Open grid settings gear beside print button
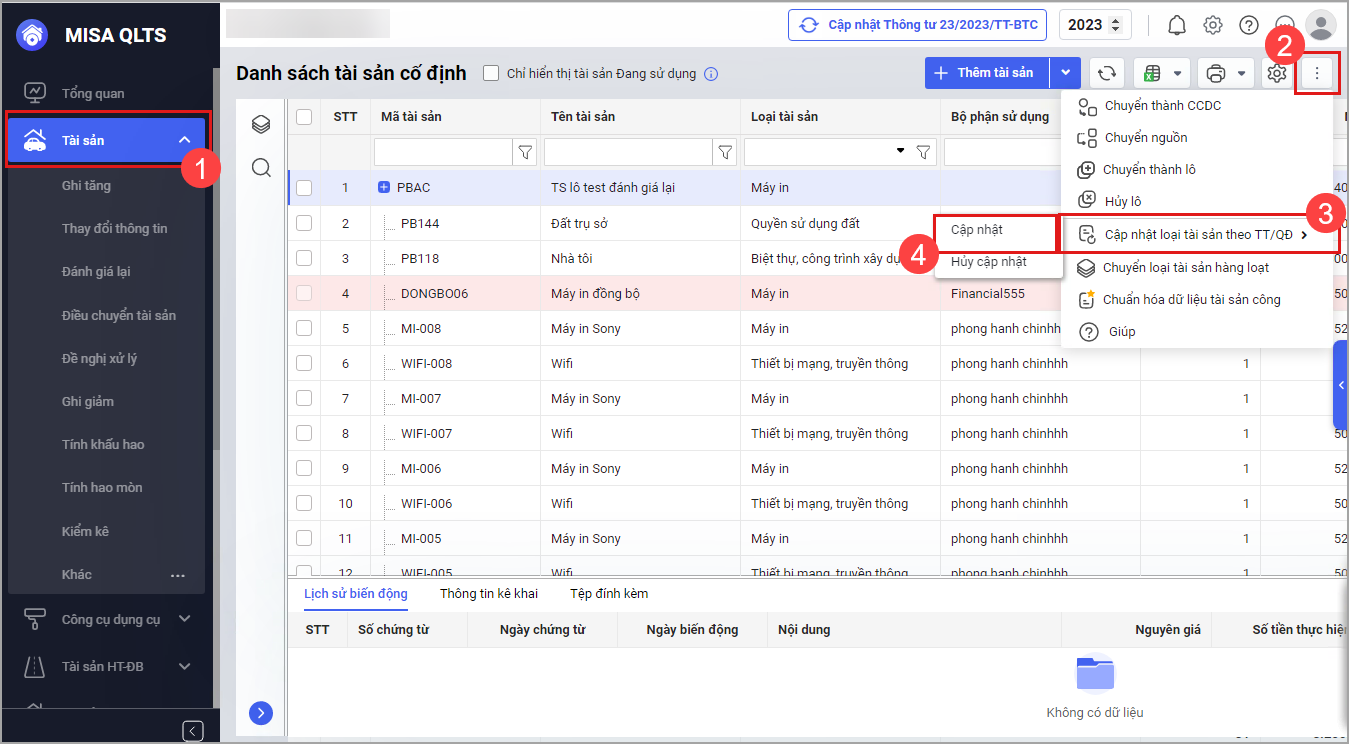1349x744 pixels. 1276,73
